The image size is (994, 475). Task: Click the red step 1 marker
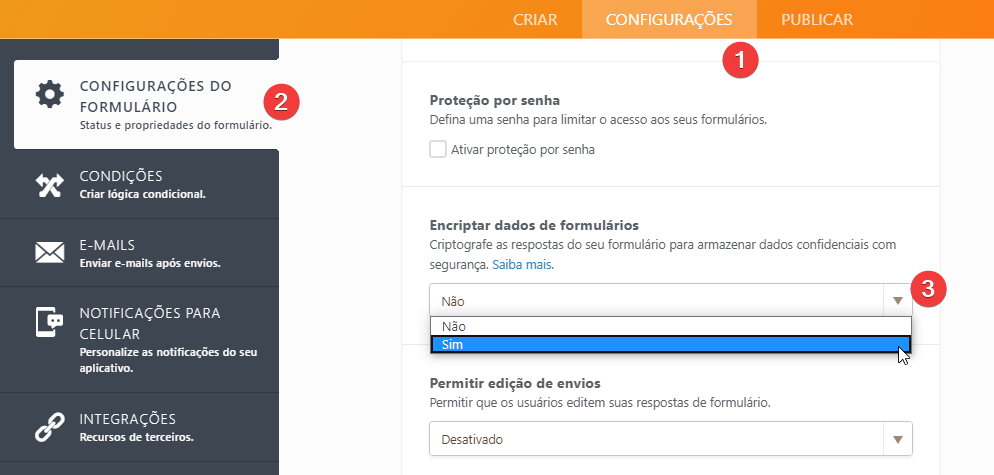(x=740, y=60)
